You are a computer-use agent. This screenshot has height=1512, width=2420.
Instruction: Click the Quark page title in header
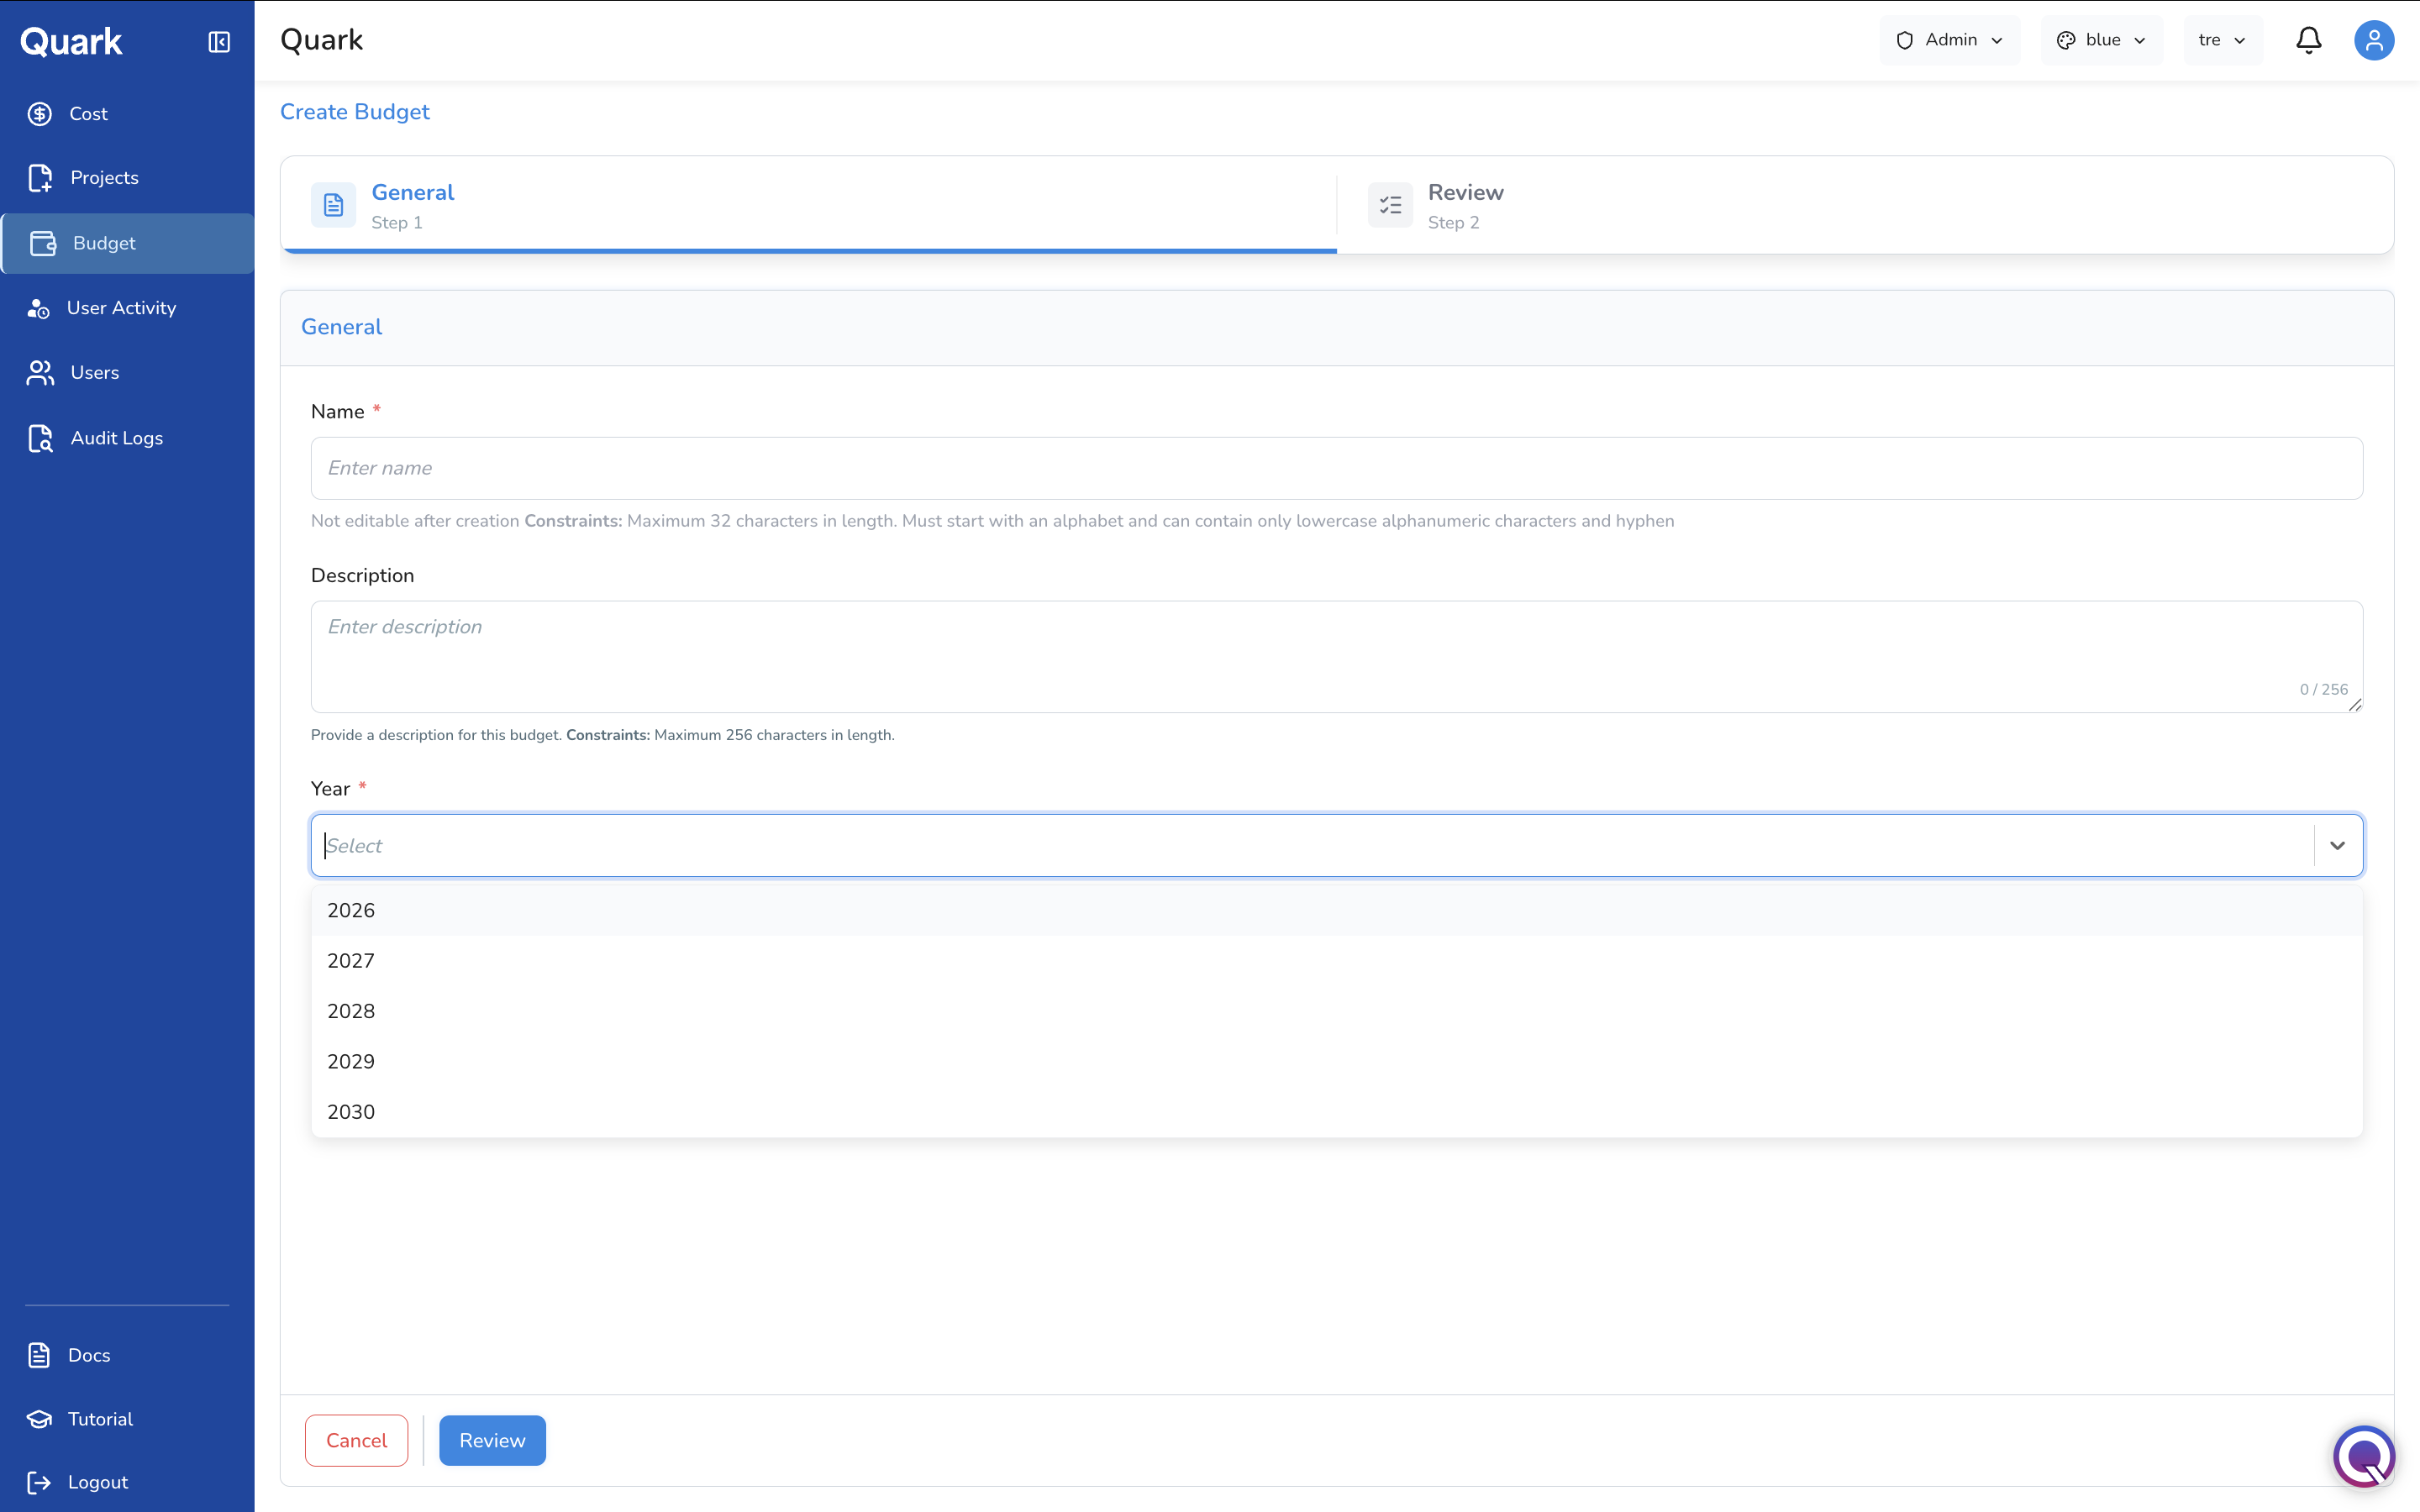click(x=321, y=40)
